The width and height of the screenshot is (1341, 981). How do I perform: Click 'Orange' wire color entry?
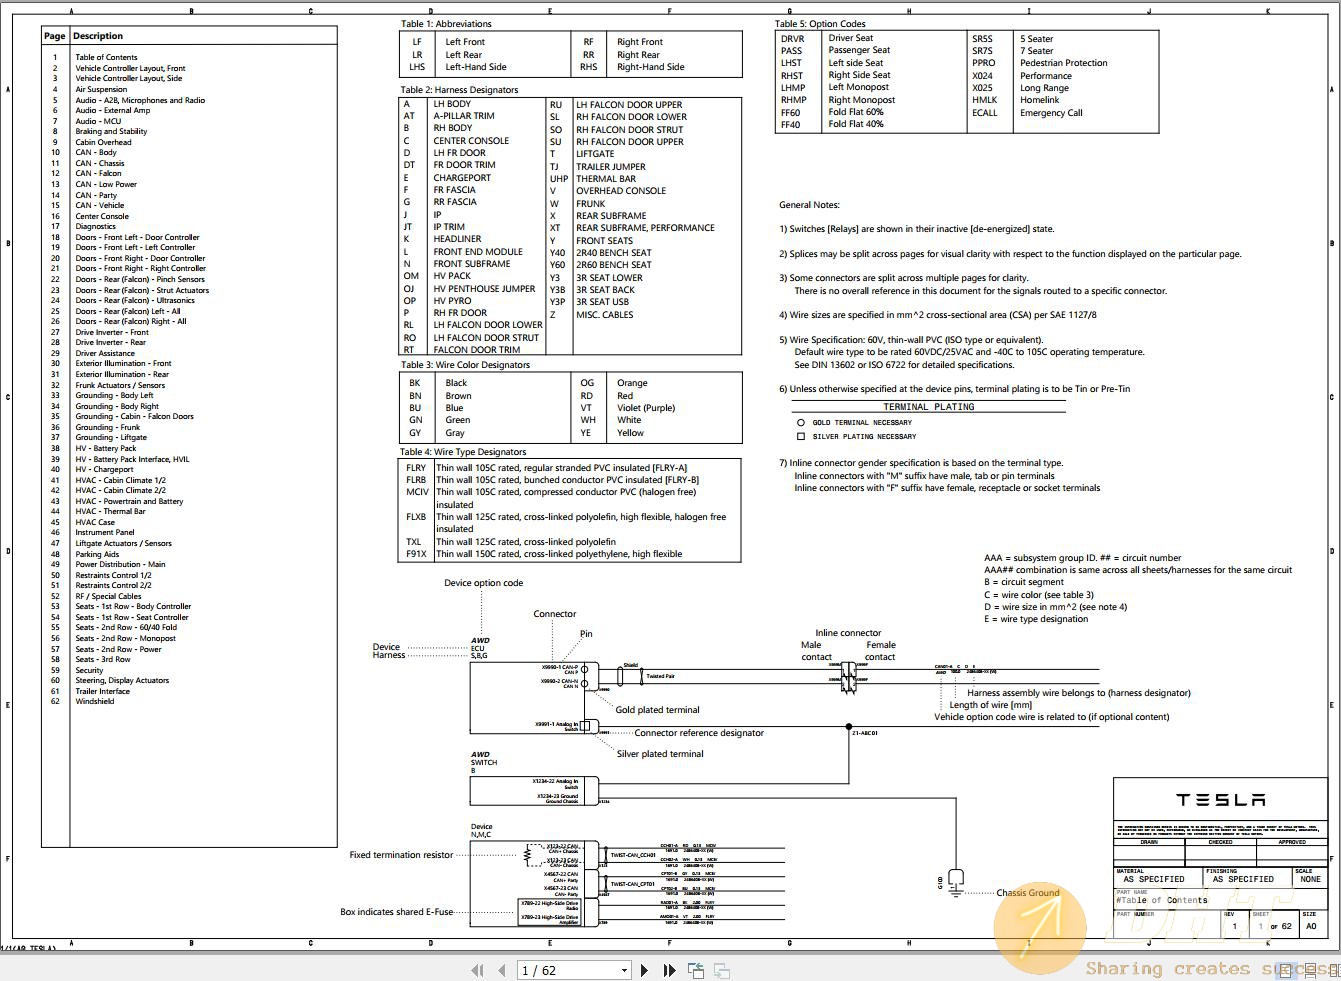point(632,383)
